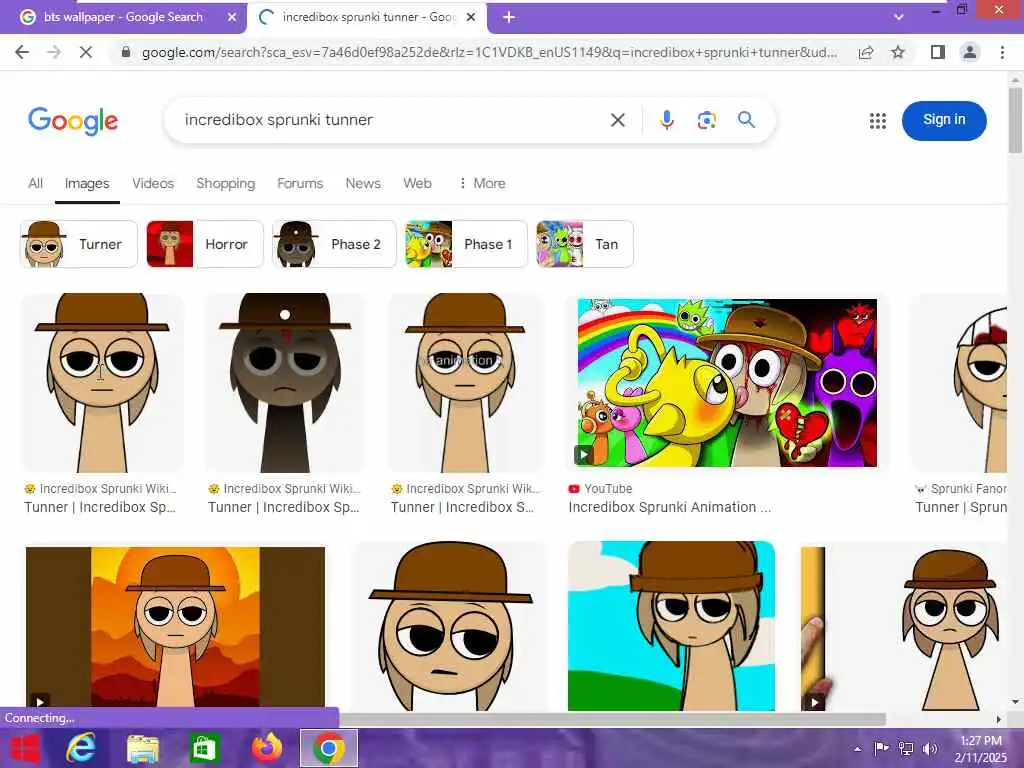Image resolution: width=1024 pixels, height=768 pixels.
Task: Stop the page from loading
Action: click(86, 52)
